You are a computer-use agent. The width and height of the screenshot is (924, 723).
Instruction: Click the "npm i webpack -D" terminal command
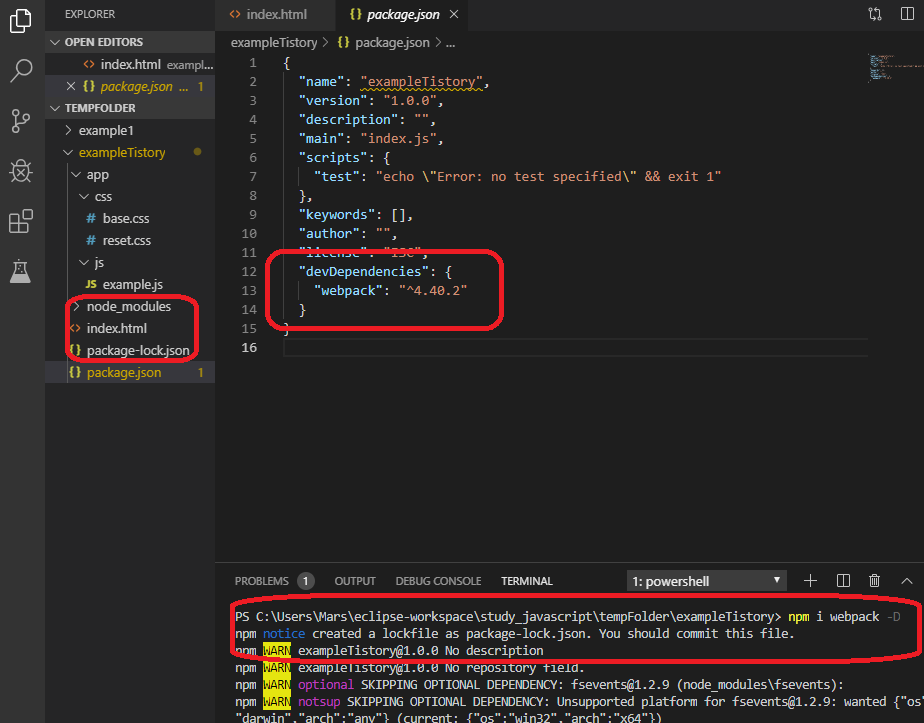(844, 616)
